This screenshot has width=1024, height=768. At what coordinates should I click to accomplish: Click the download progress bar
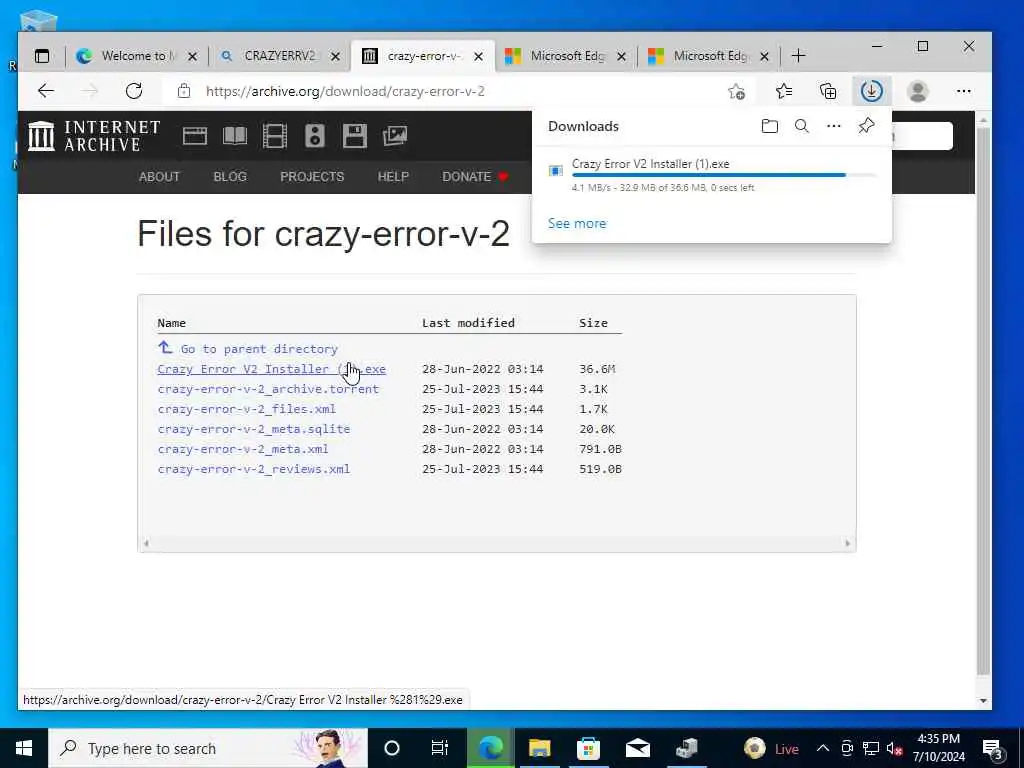click(724, 175)
